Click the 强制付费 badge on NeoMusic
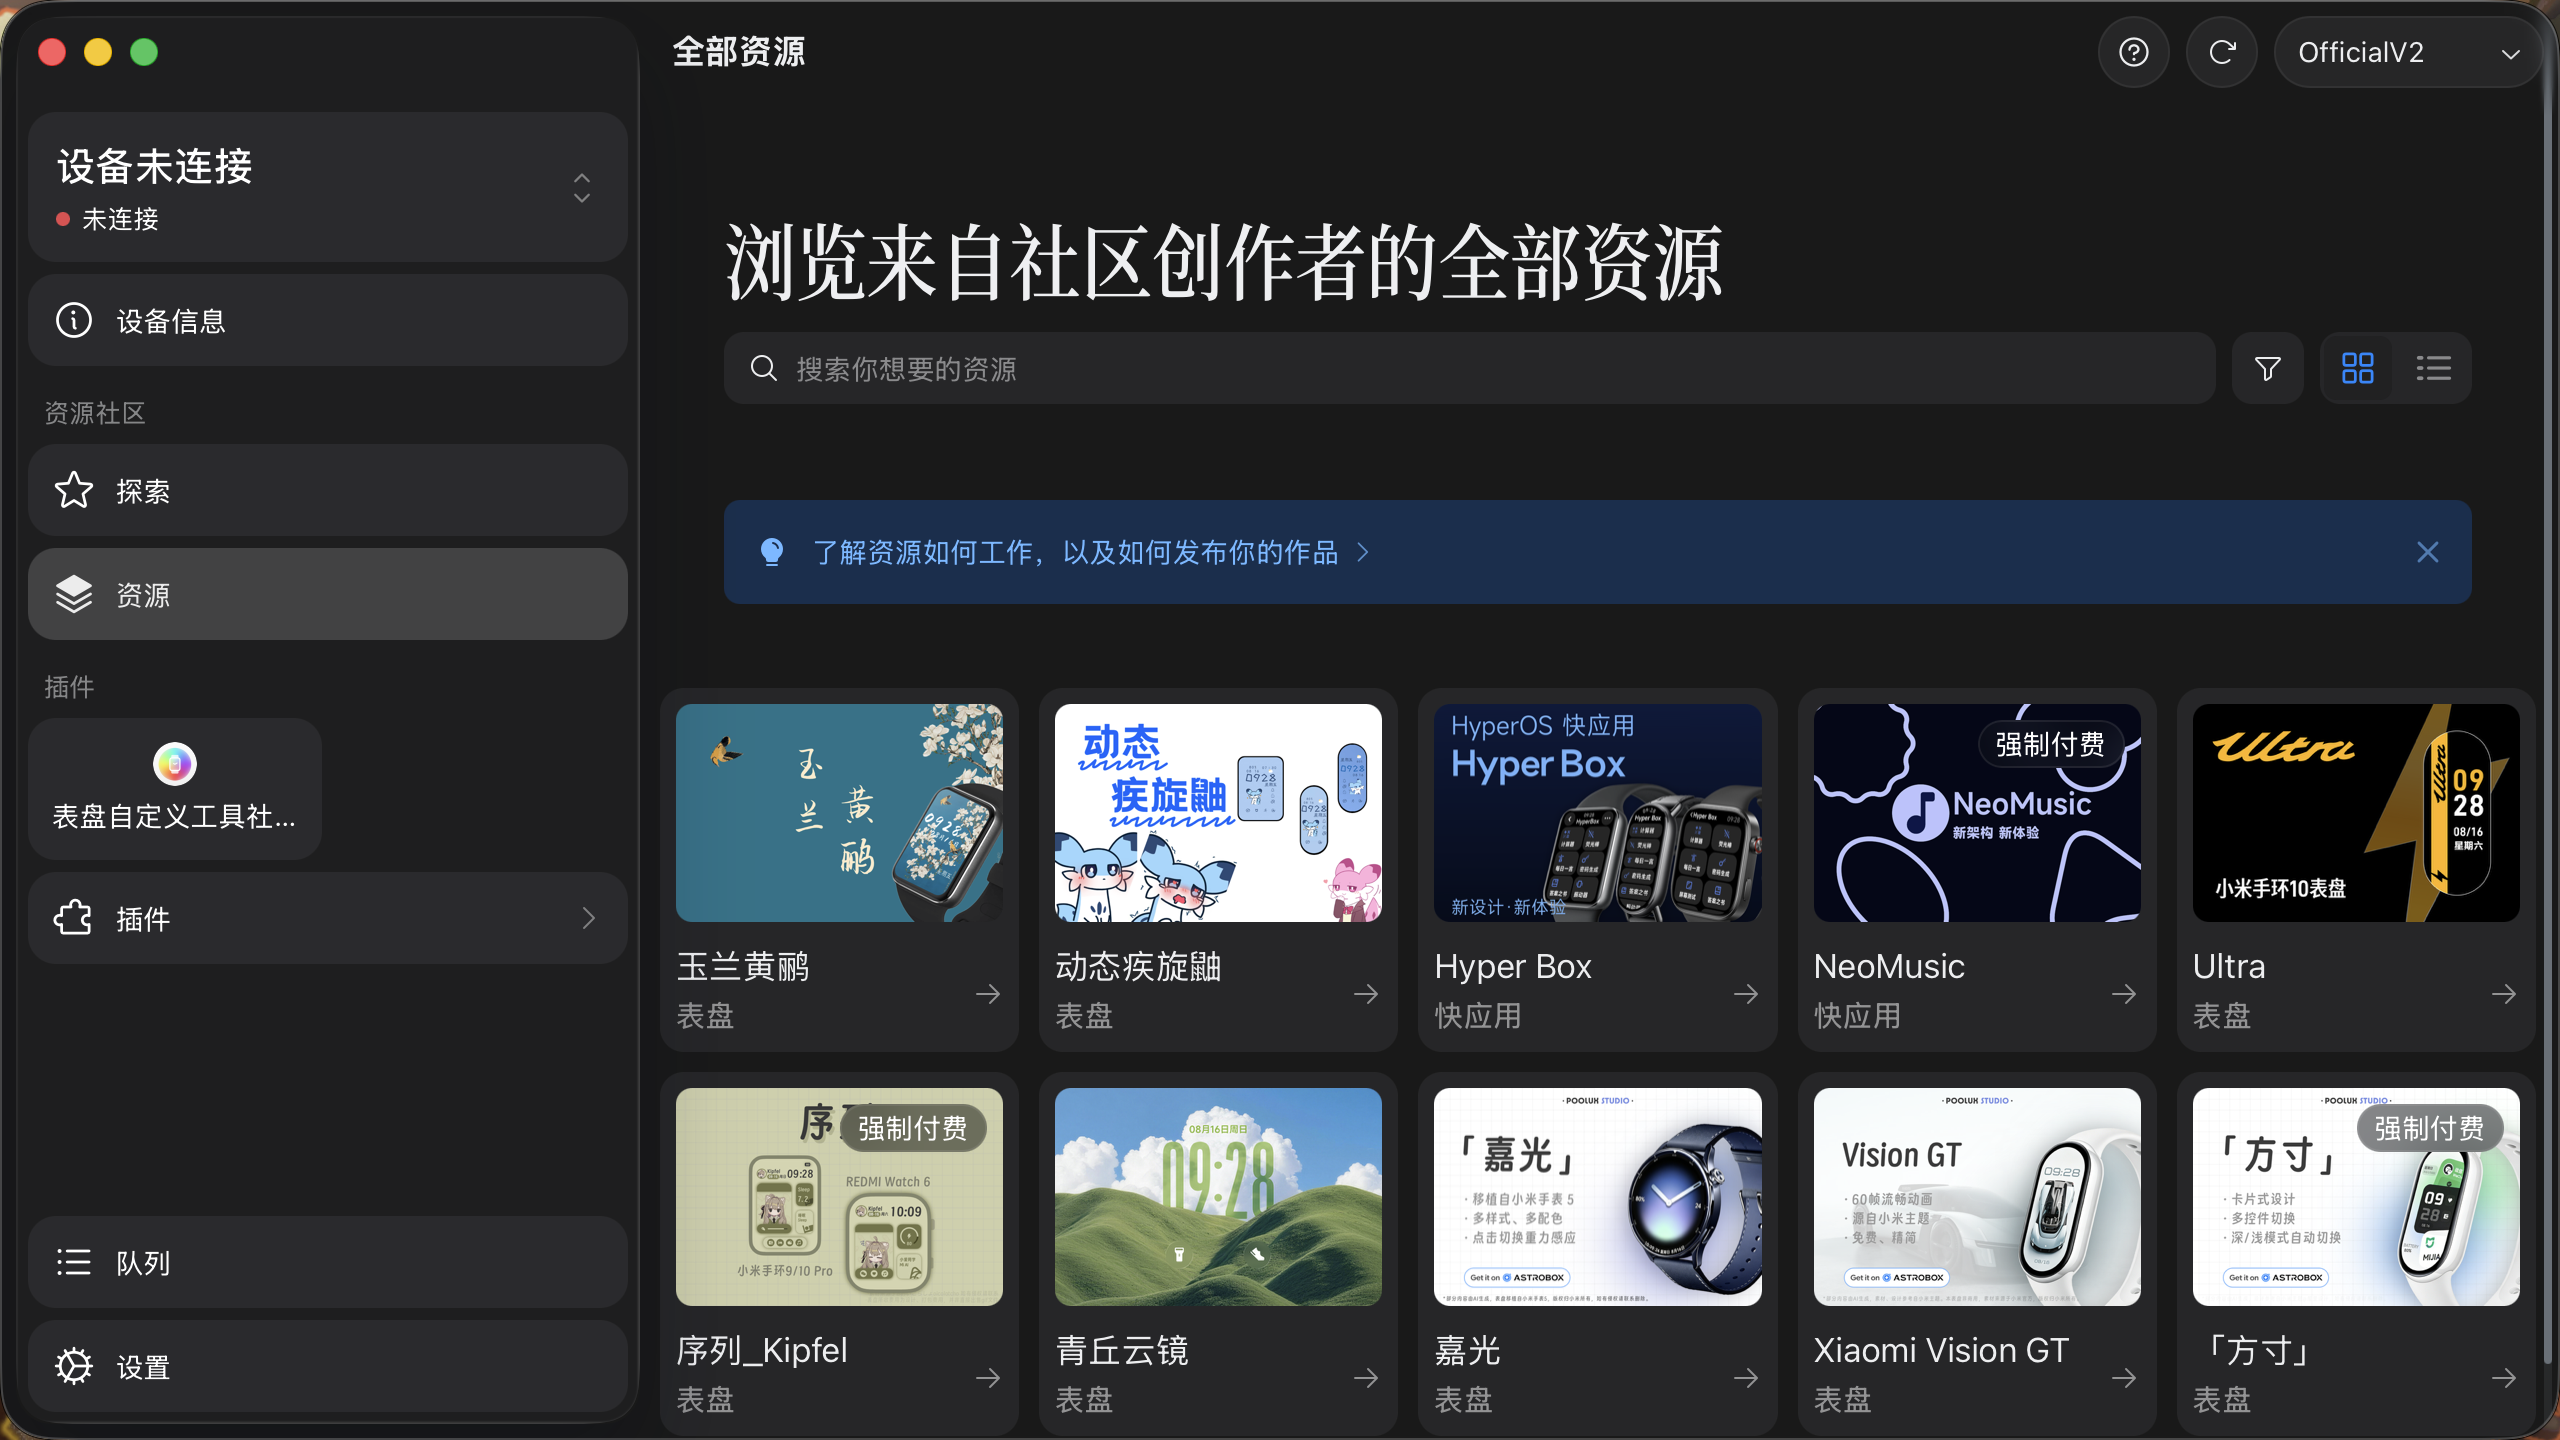Image resolution: width=2560 pixels, height=1440 pixels. 2050,744
